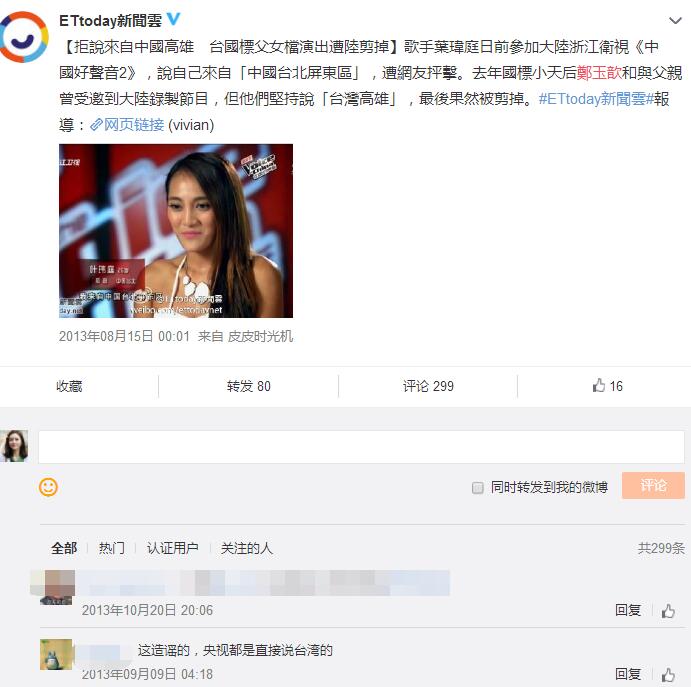Open the #ETtoday新聞雲# hashtag
691x687 pixels.
click(596, 99)
